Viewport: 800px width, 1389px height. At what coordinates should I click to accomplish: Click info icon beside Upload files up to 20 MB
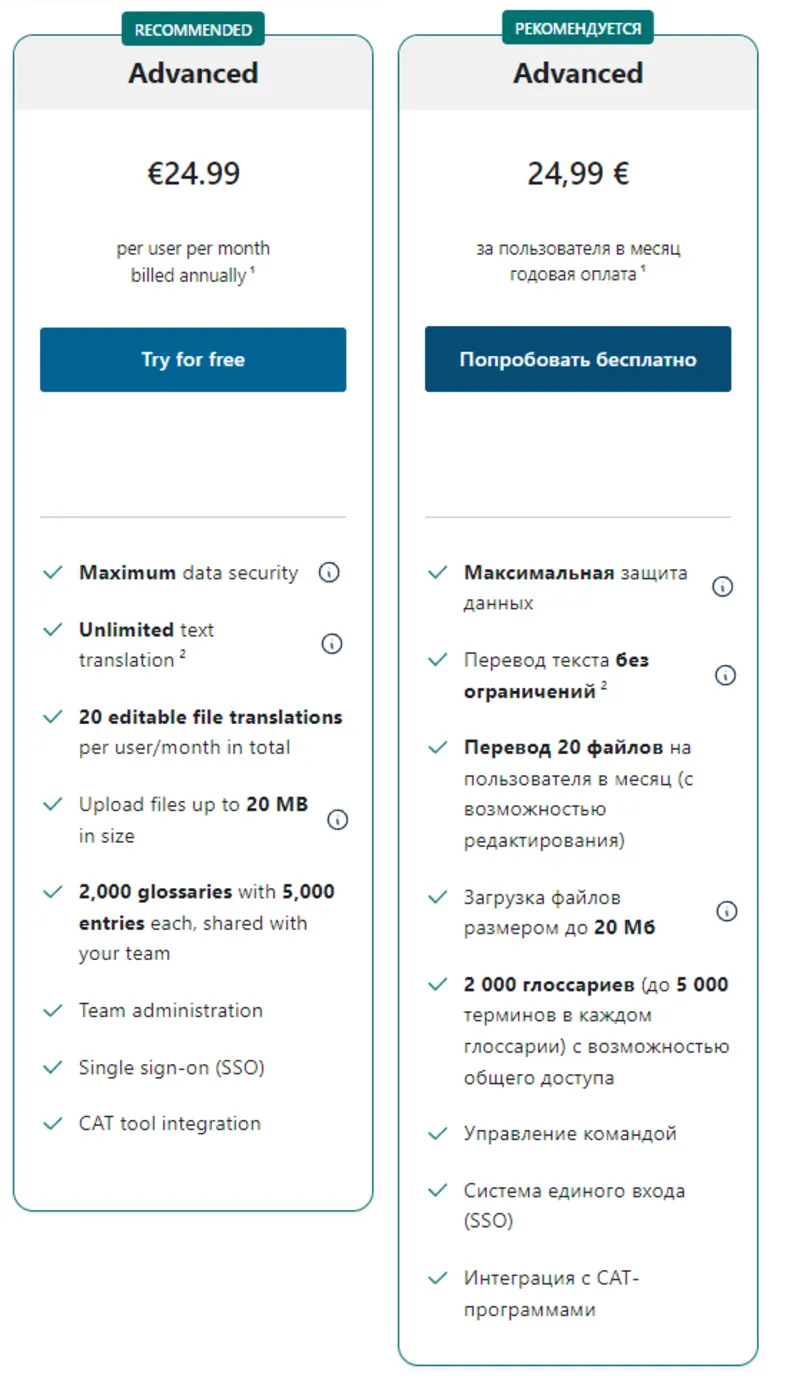tap(338, 820)
